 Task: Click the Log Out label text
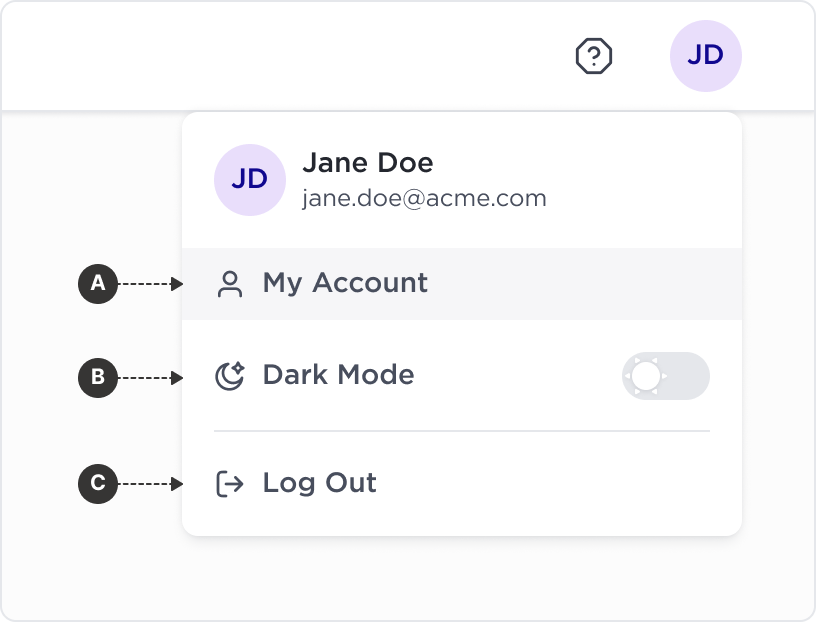tap(320, 484)
